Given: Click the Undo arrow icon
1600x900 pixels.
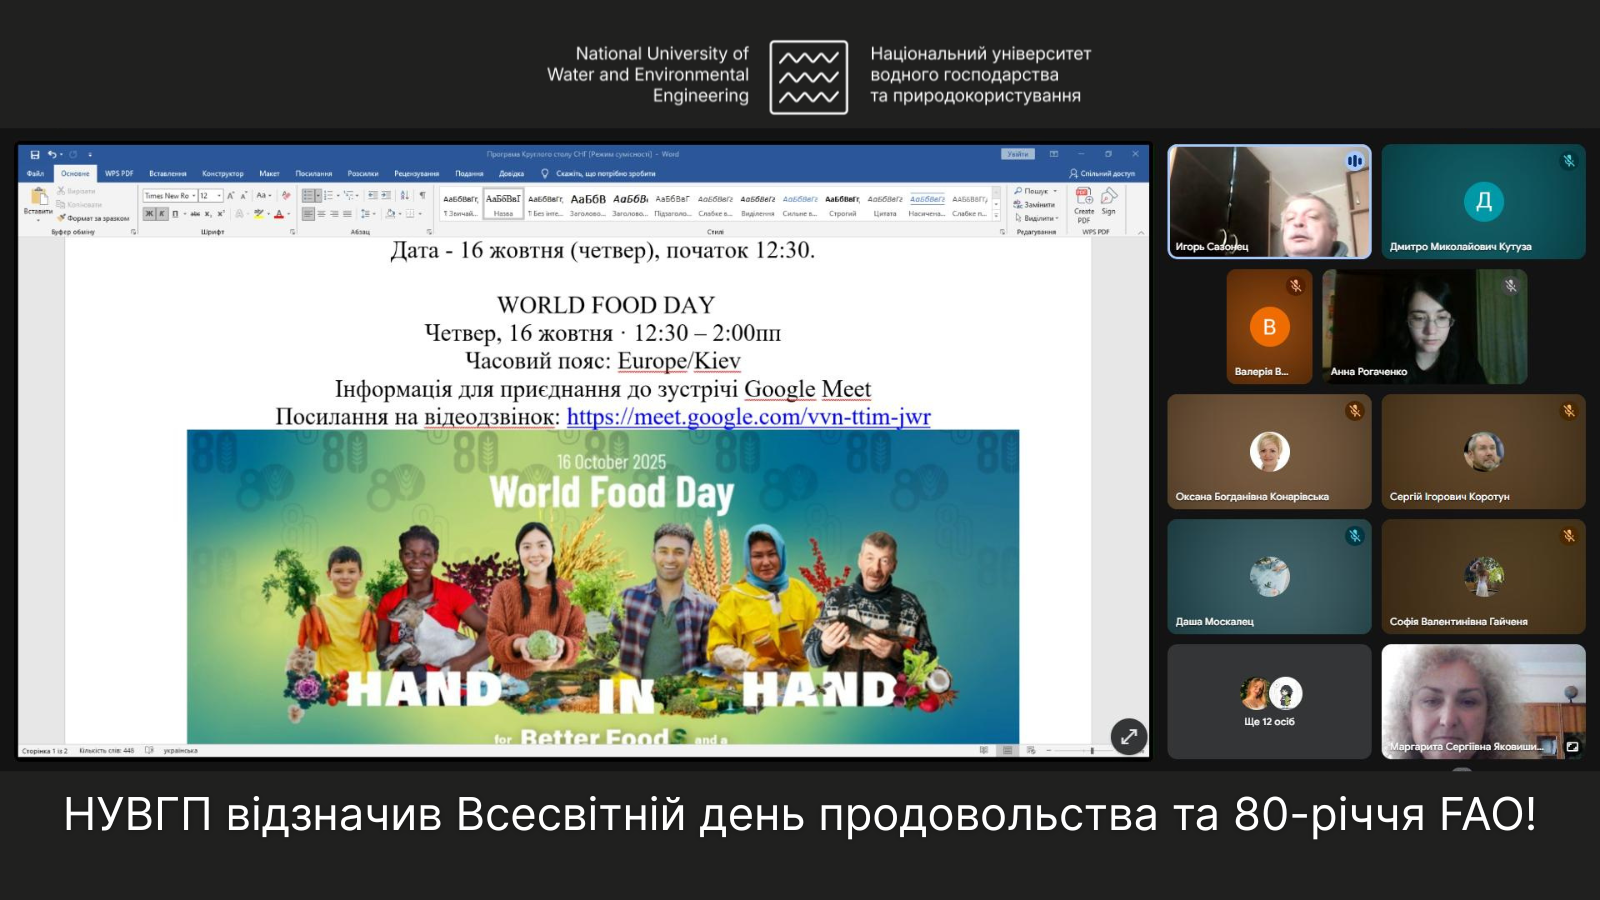Looking at the screenshot, I should click(x=51, y=155).
